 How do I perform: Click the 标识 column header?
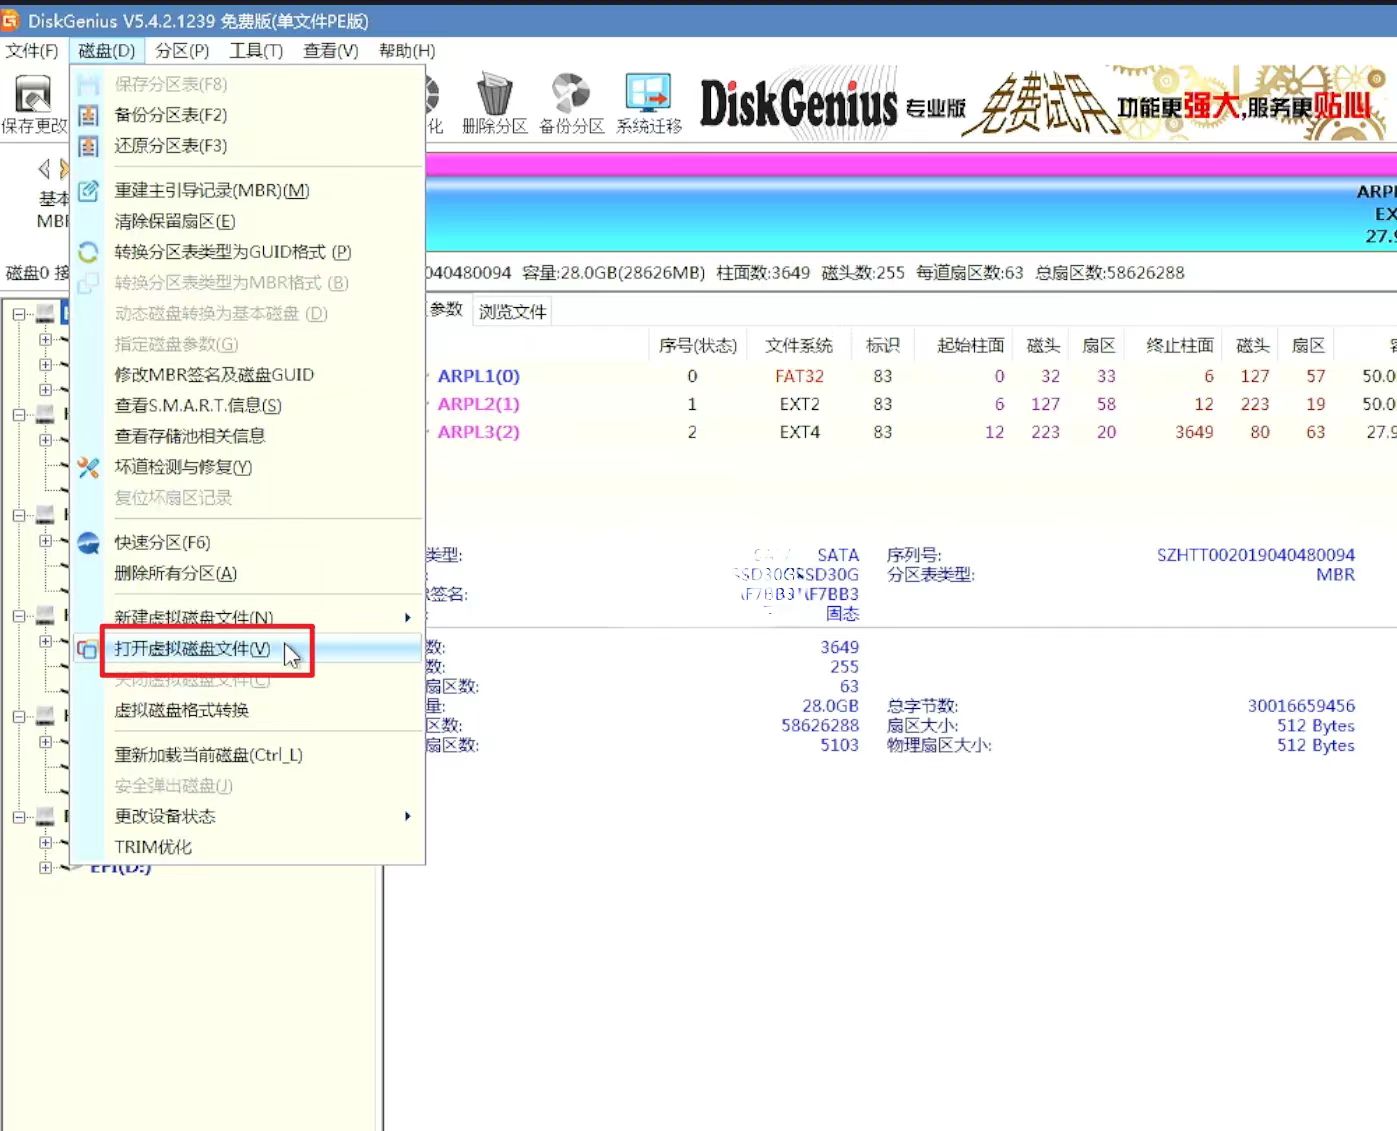click(883, 345)
